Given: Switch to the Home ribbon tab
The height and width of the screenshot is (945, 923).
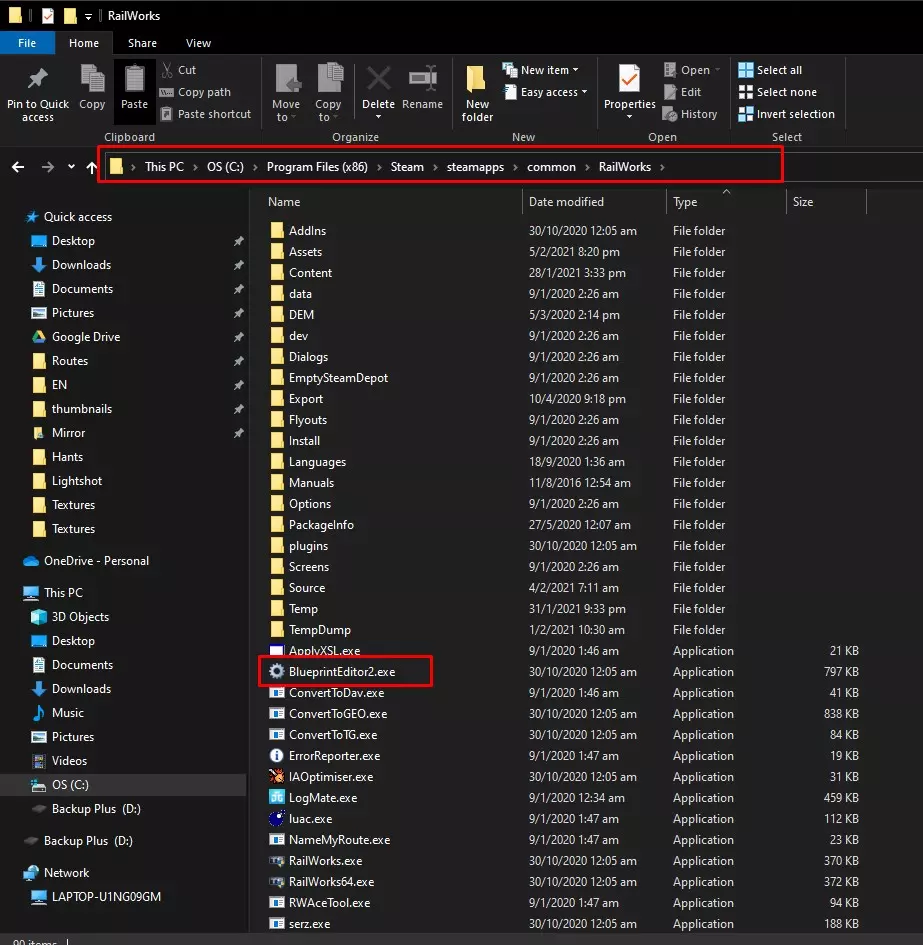Looking at the screenshot, I should coord(84,43).
